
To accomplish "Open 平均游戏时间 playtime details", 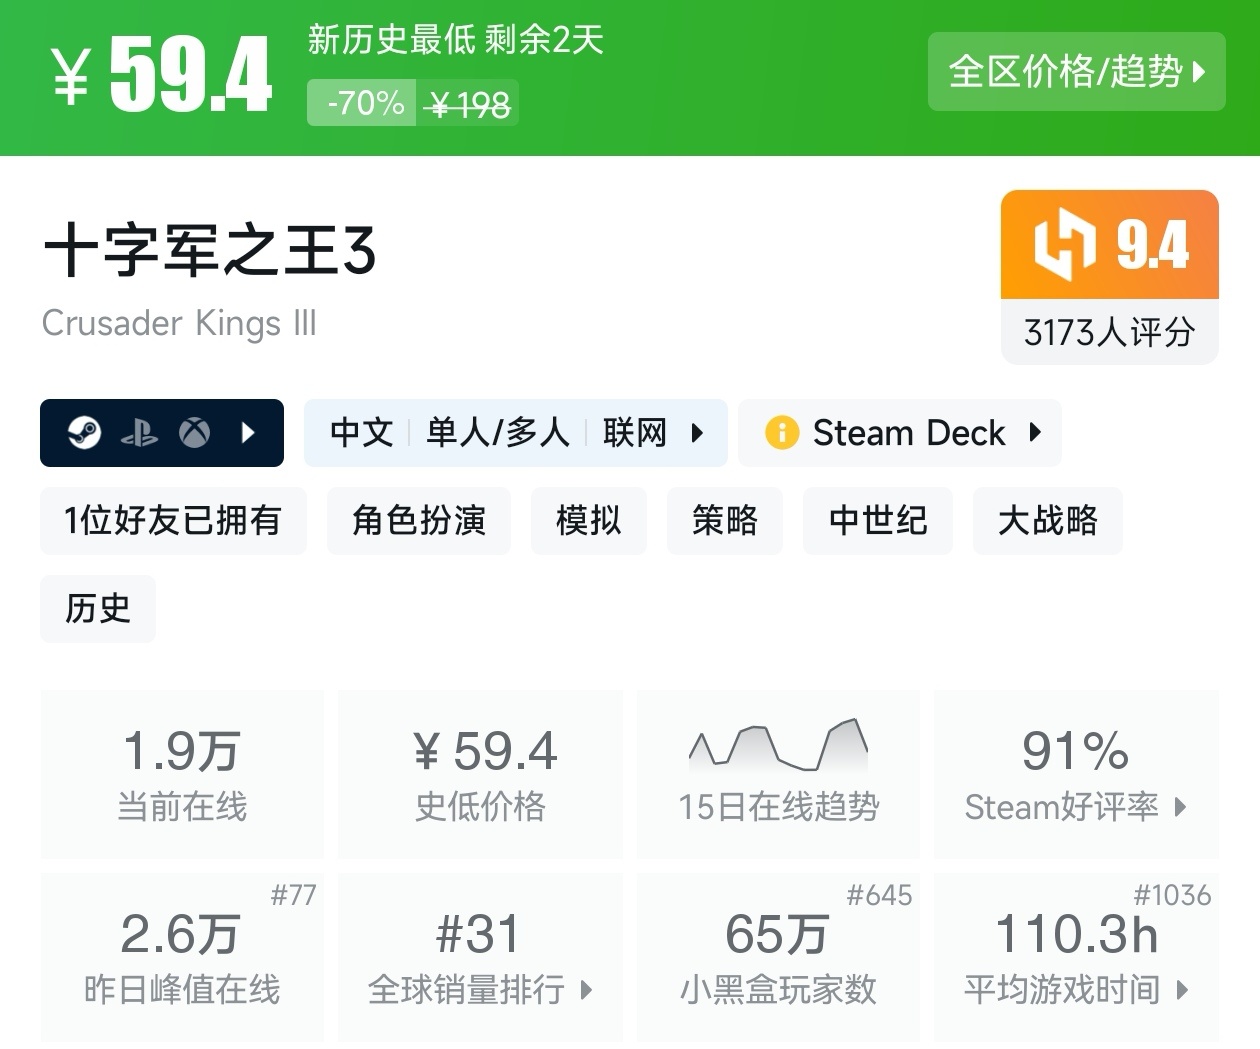I will (x=1076, y=990).
